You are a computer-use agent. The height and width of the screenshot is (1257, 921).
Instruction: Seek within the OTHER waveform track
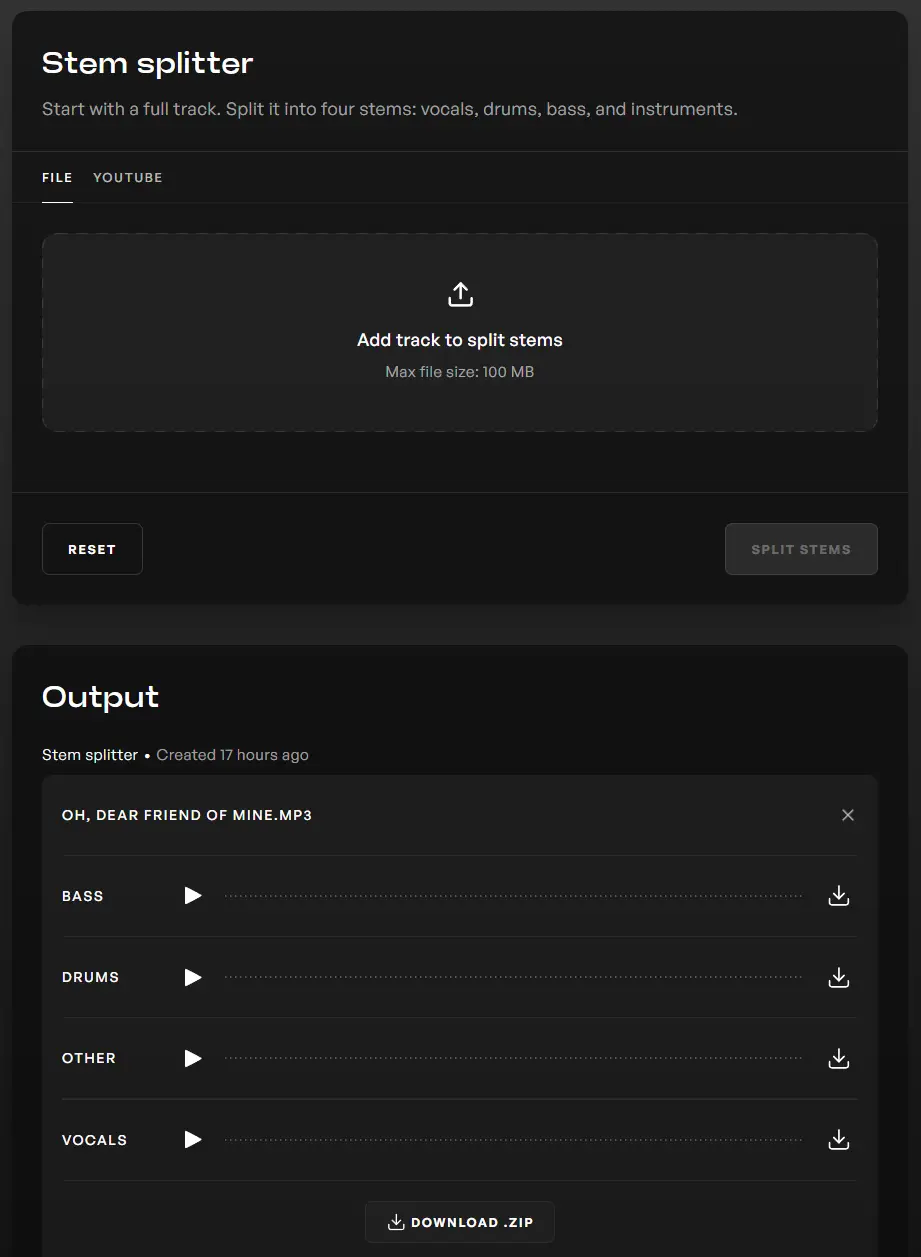tap(514, 1058)
